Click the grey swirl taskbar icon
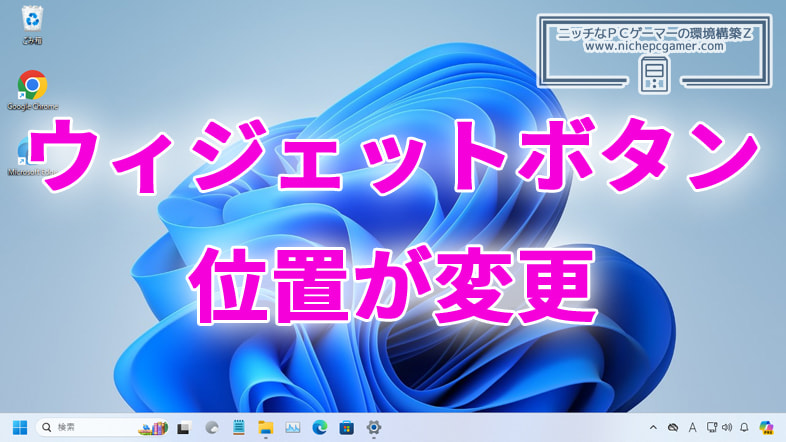The image size is (786, 442). point(212,427)
